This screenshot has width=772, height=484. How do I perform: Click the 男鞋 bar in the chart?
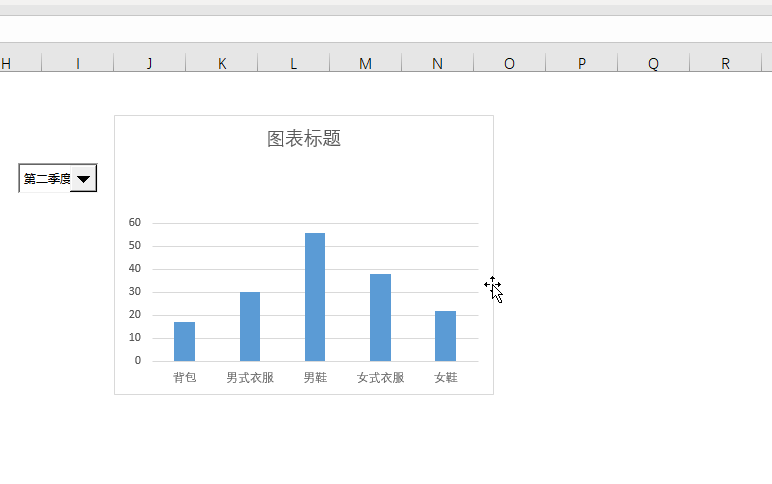[x=315, y=297]
